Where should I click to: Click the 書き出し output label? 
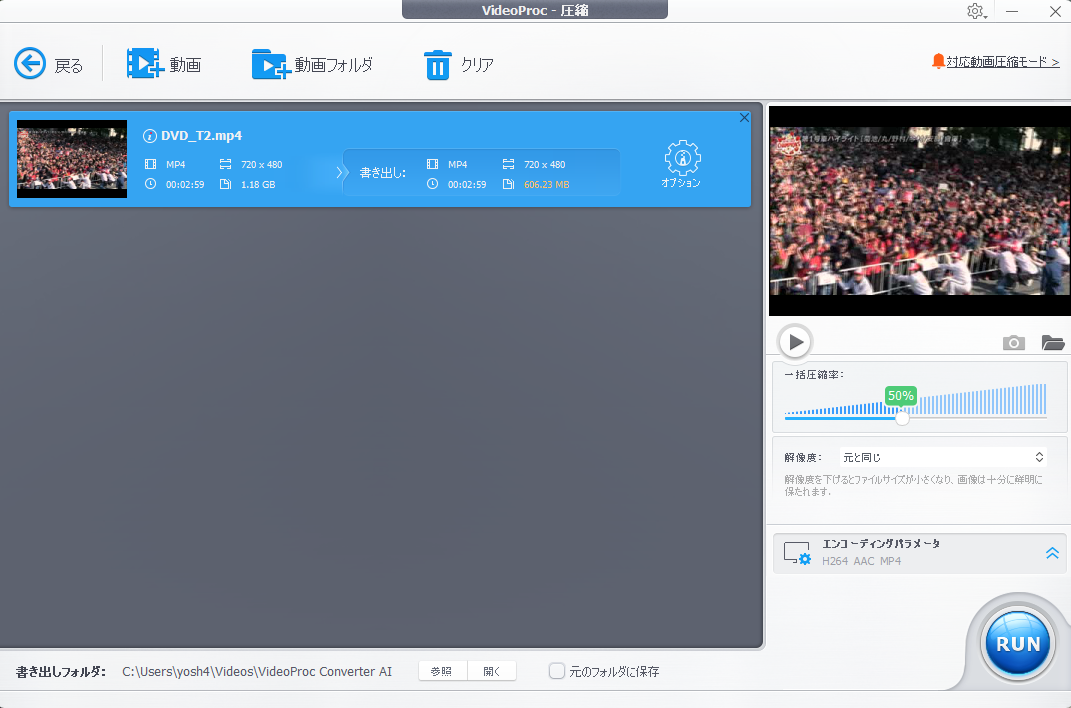[x=382, y=173]
